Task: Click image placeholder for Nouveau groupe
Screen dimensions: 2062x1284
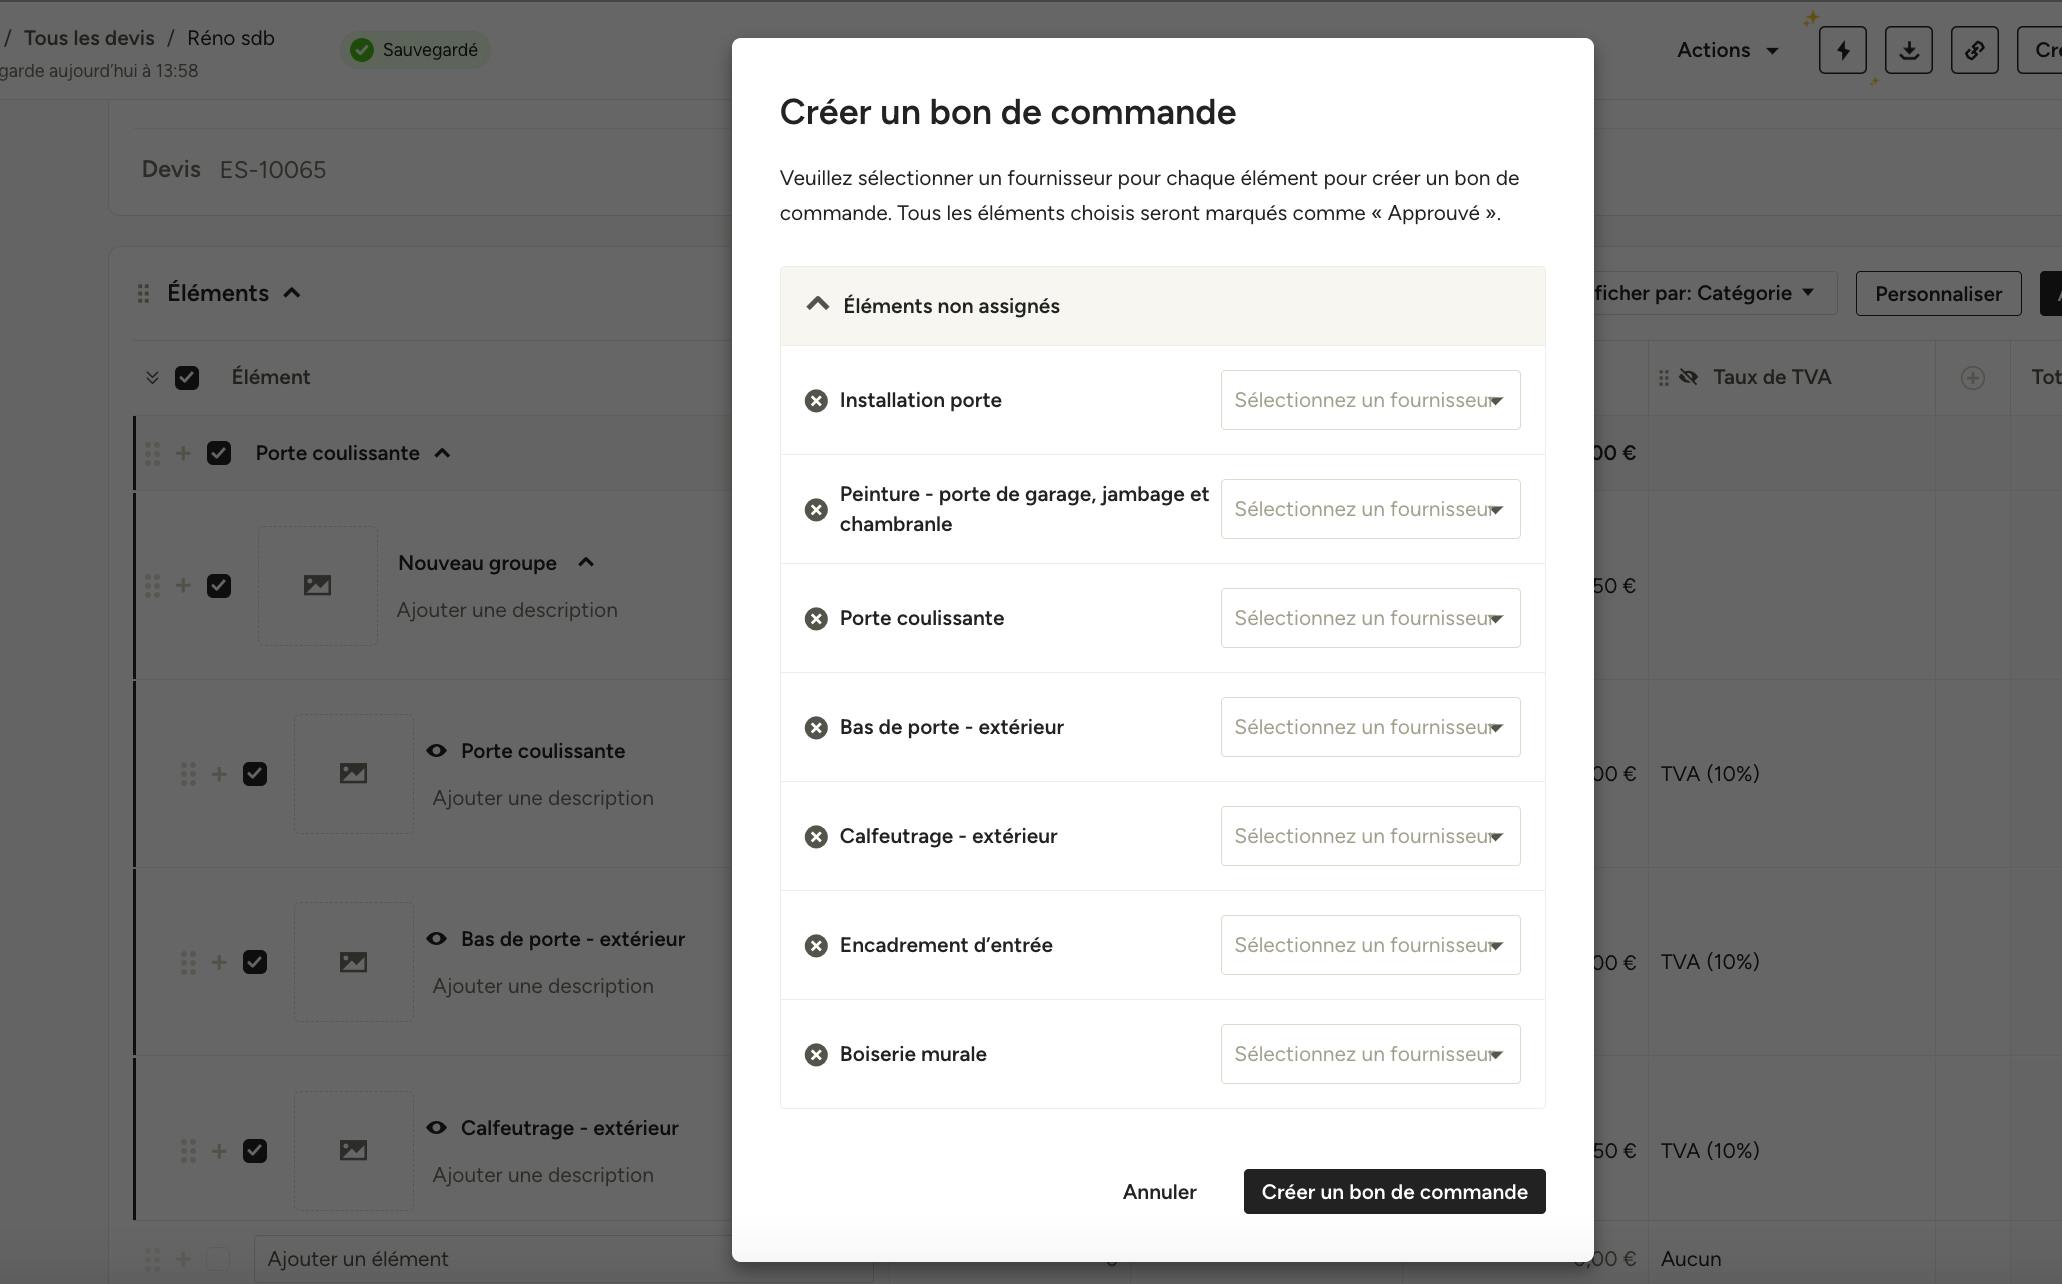Action: click(318, 586)
